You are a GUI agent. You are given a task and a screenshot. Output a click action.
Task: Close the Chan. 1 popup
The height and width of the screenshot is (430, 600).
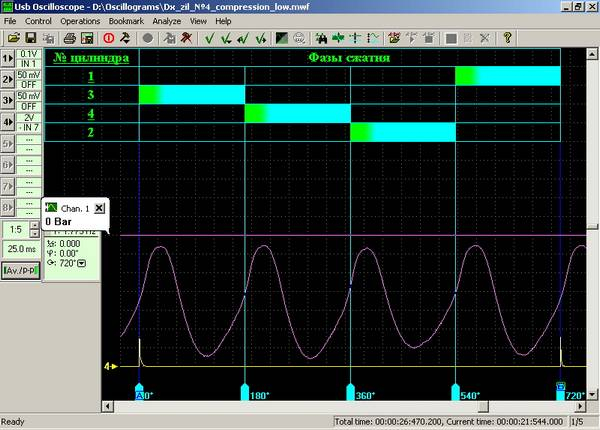click(x=99, y=207)
